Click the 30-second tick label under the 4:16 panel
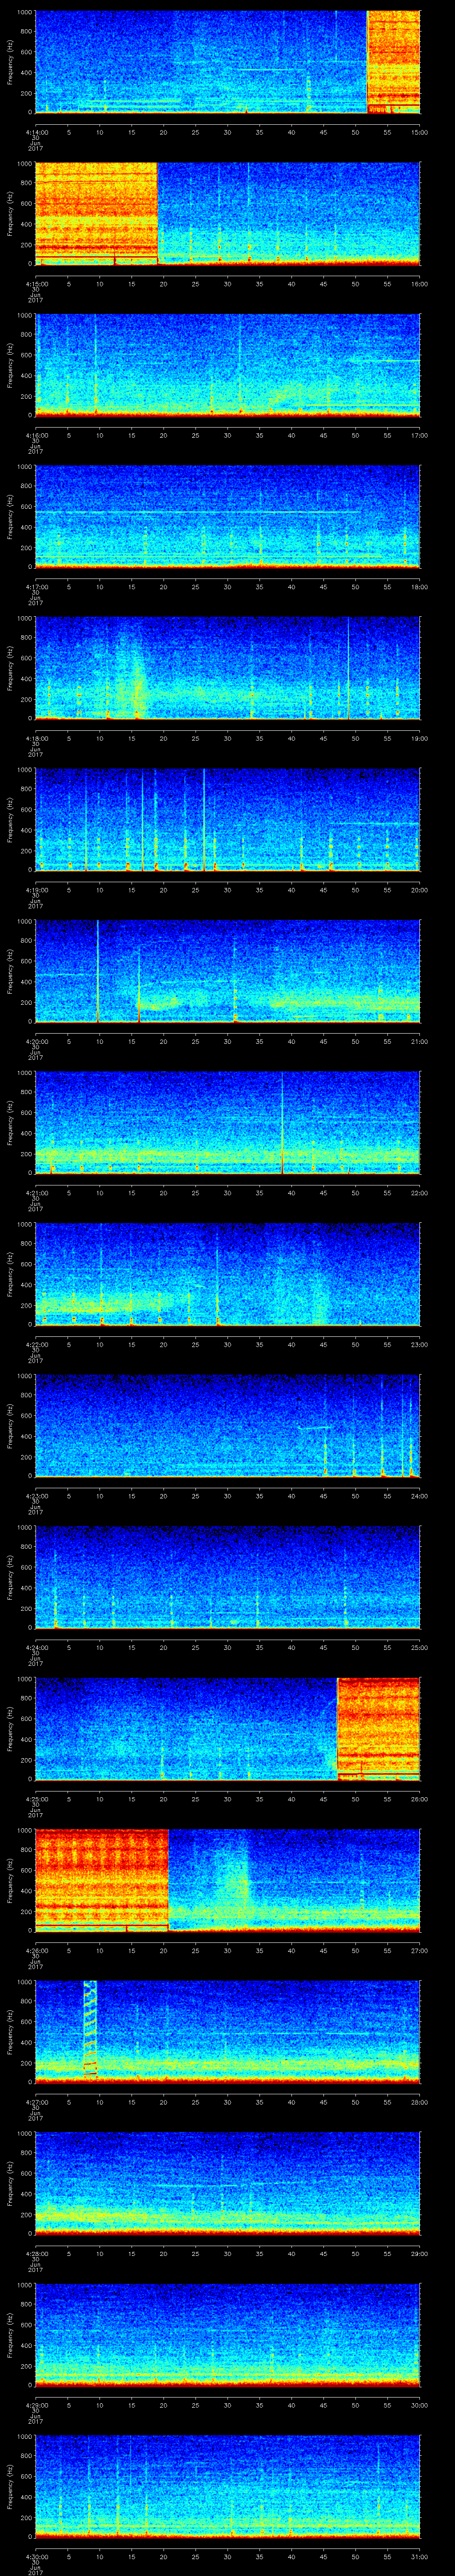This screenshot has width=455, height=2576. coord(227,435)
